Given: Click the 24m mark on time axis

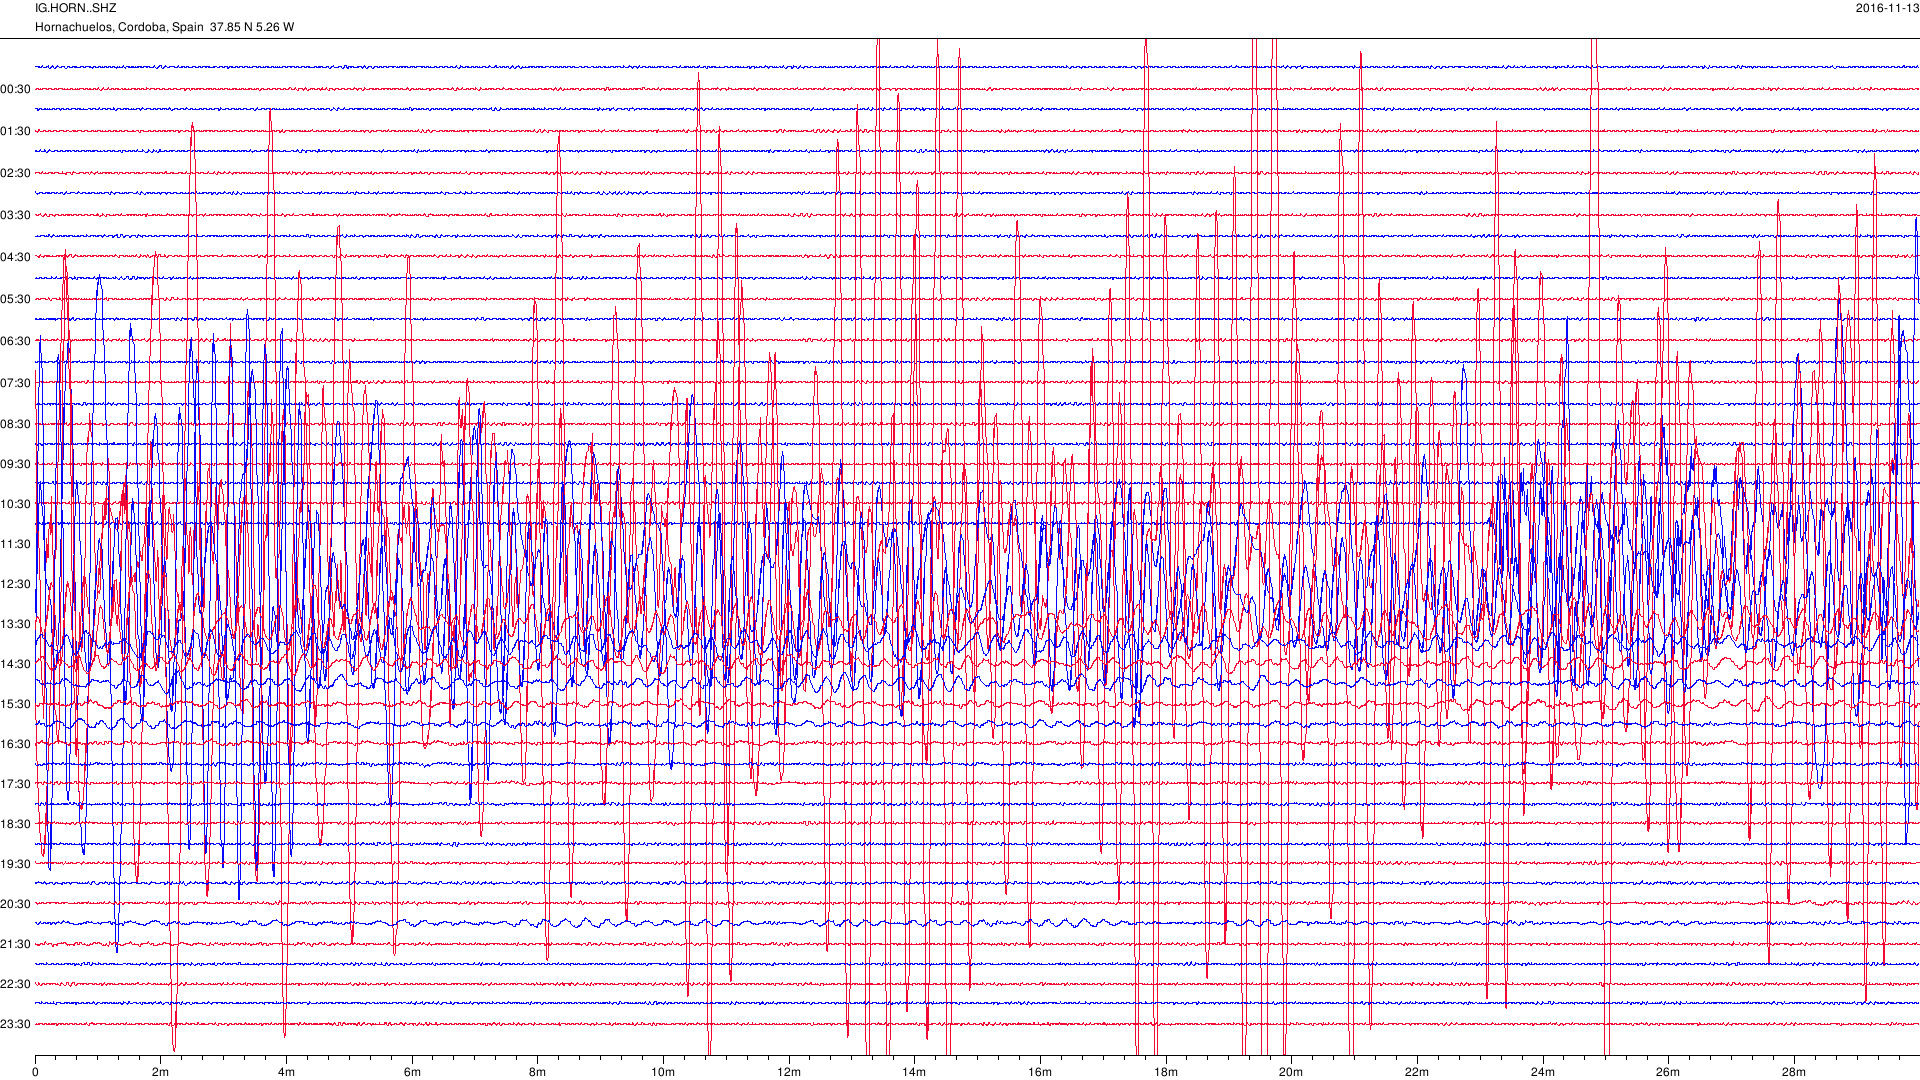Looking at the screenshot, I should pos(1543,1072).
